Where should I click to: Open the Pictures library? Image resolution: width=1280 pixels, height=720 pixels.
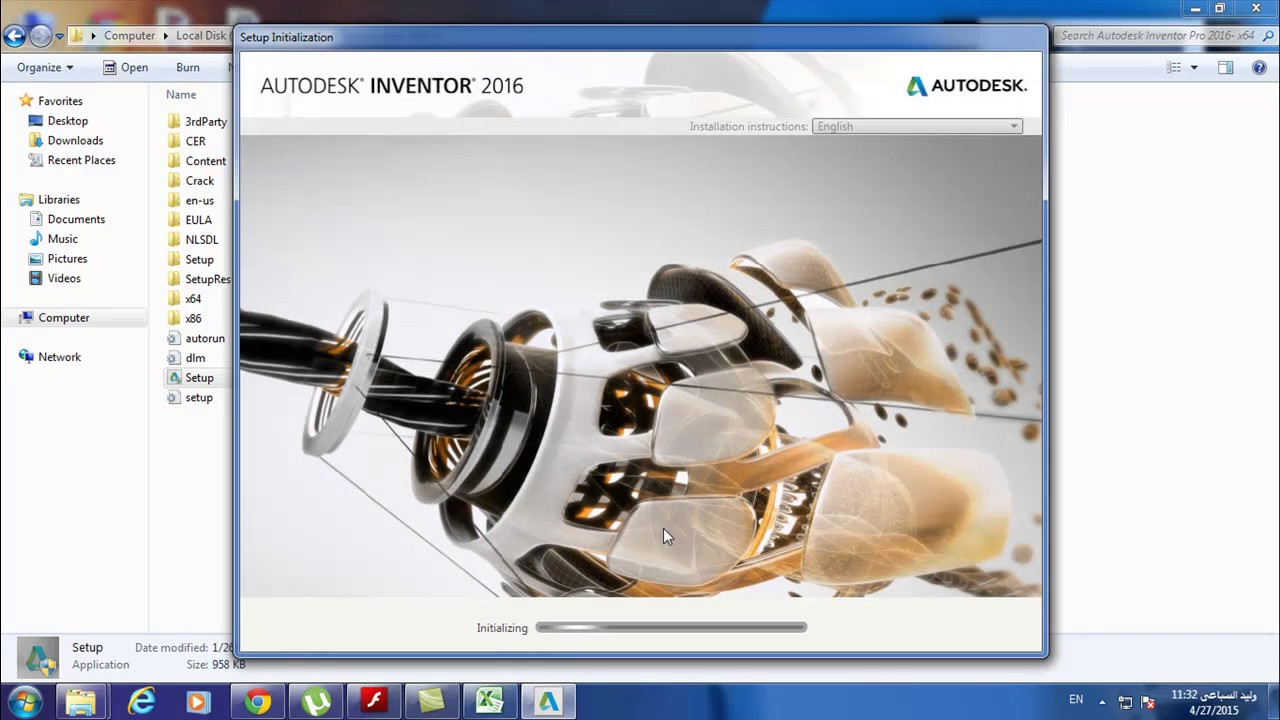67,259
